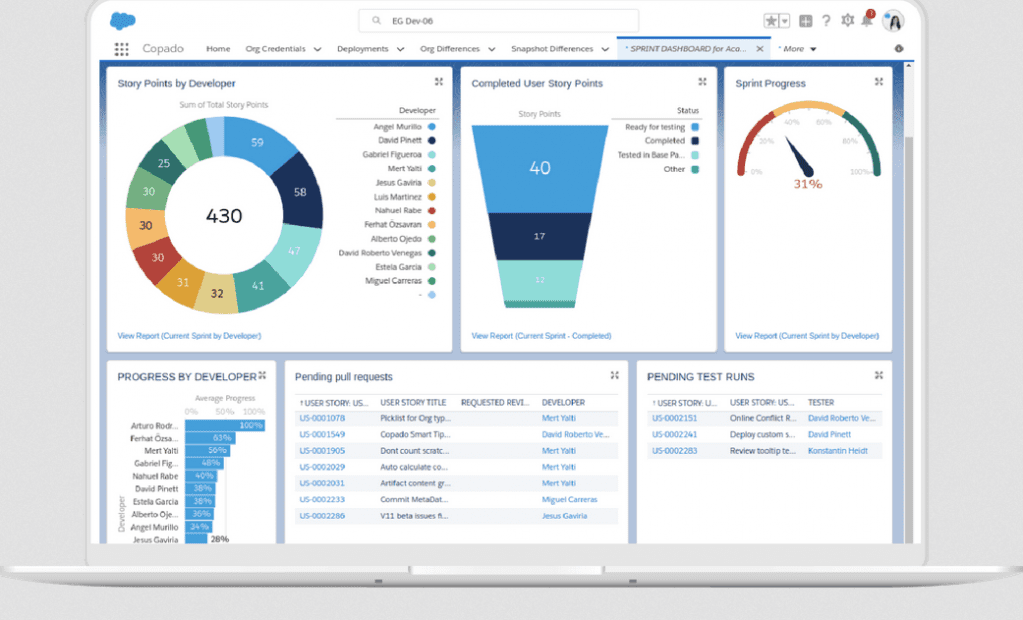Open the App Launcher grid icon
This screenshot has width=1023, height=620.
tap(121, 49)
